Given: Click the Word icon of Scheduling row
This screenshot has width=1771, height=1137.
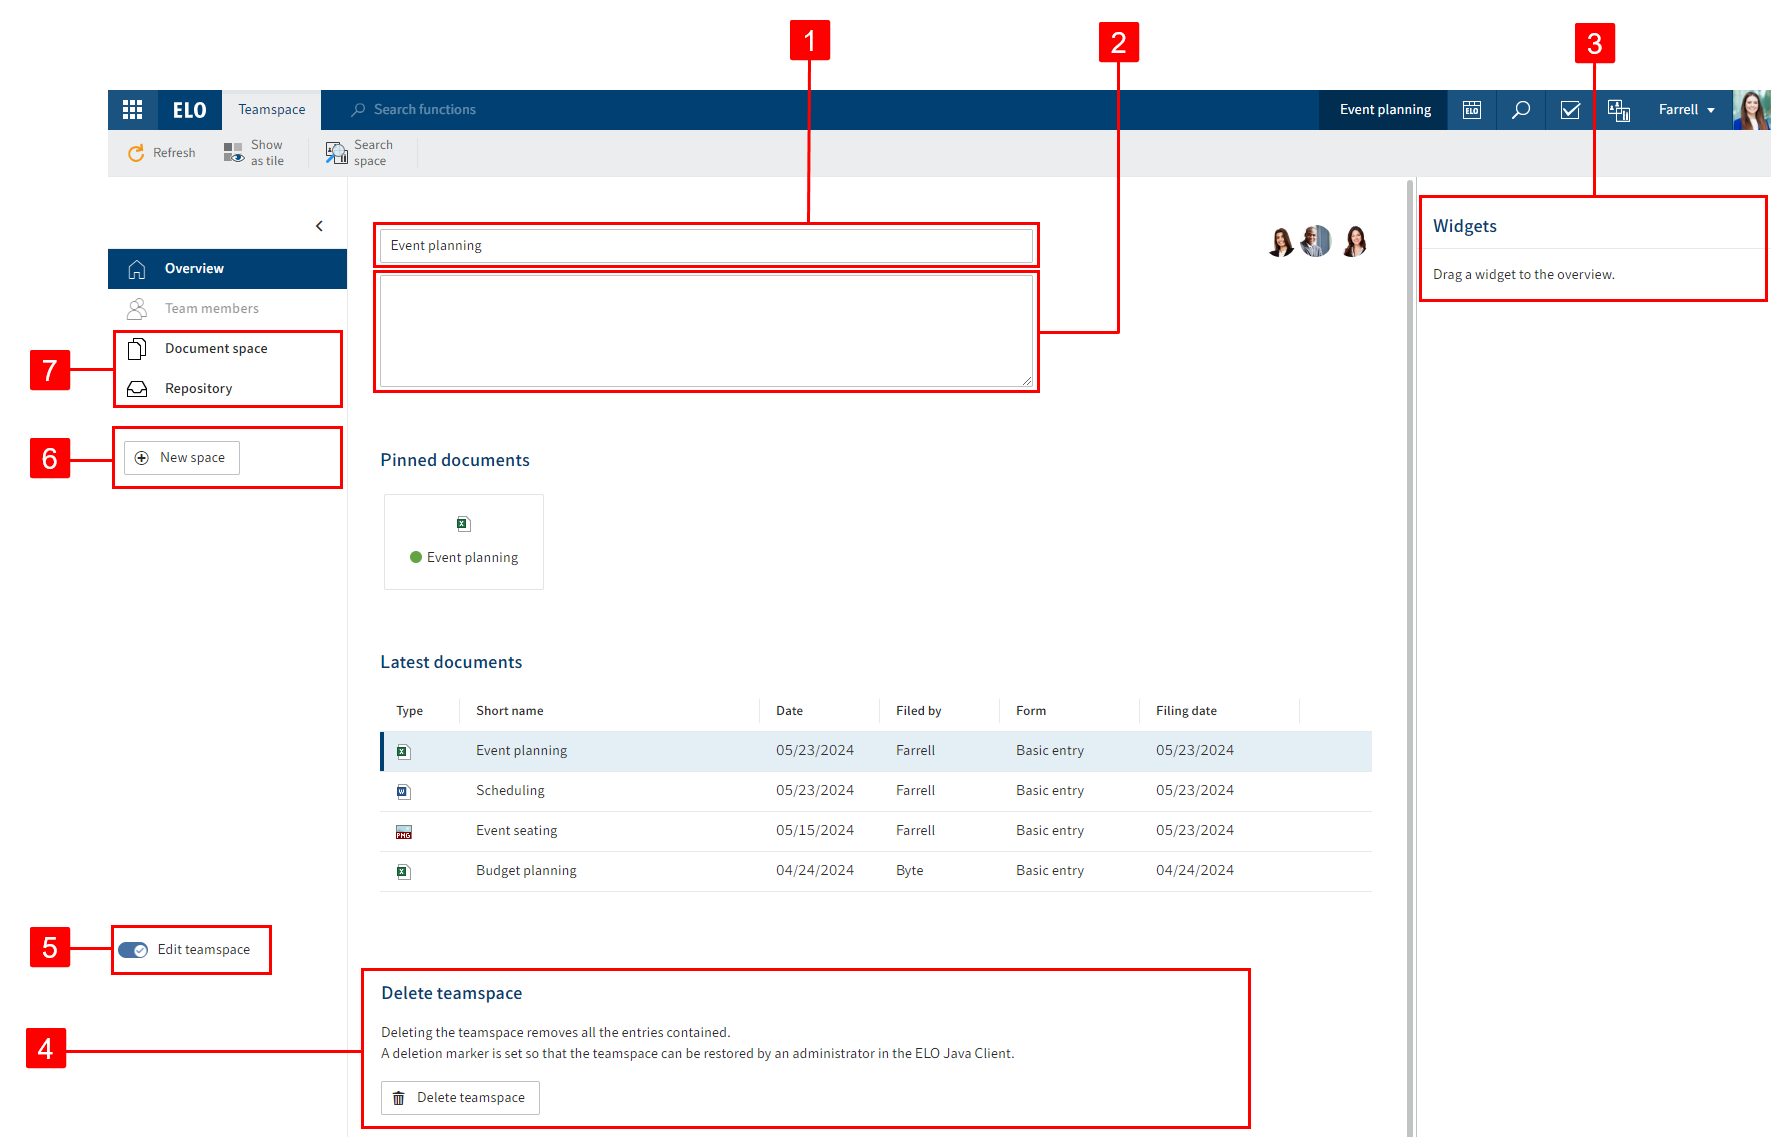Looking at the screenshot, I should 403,792.
